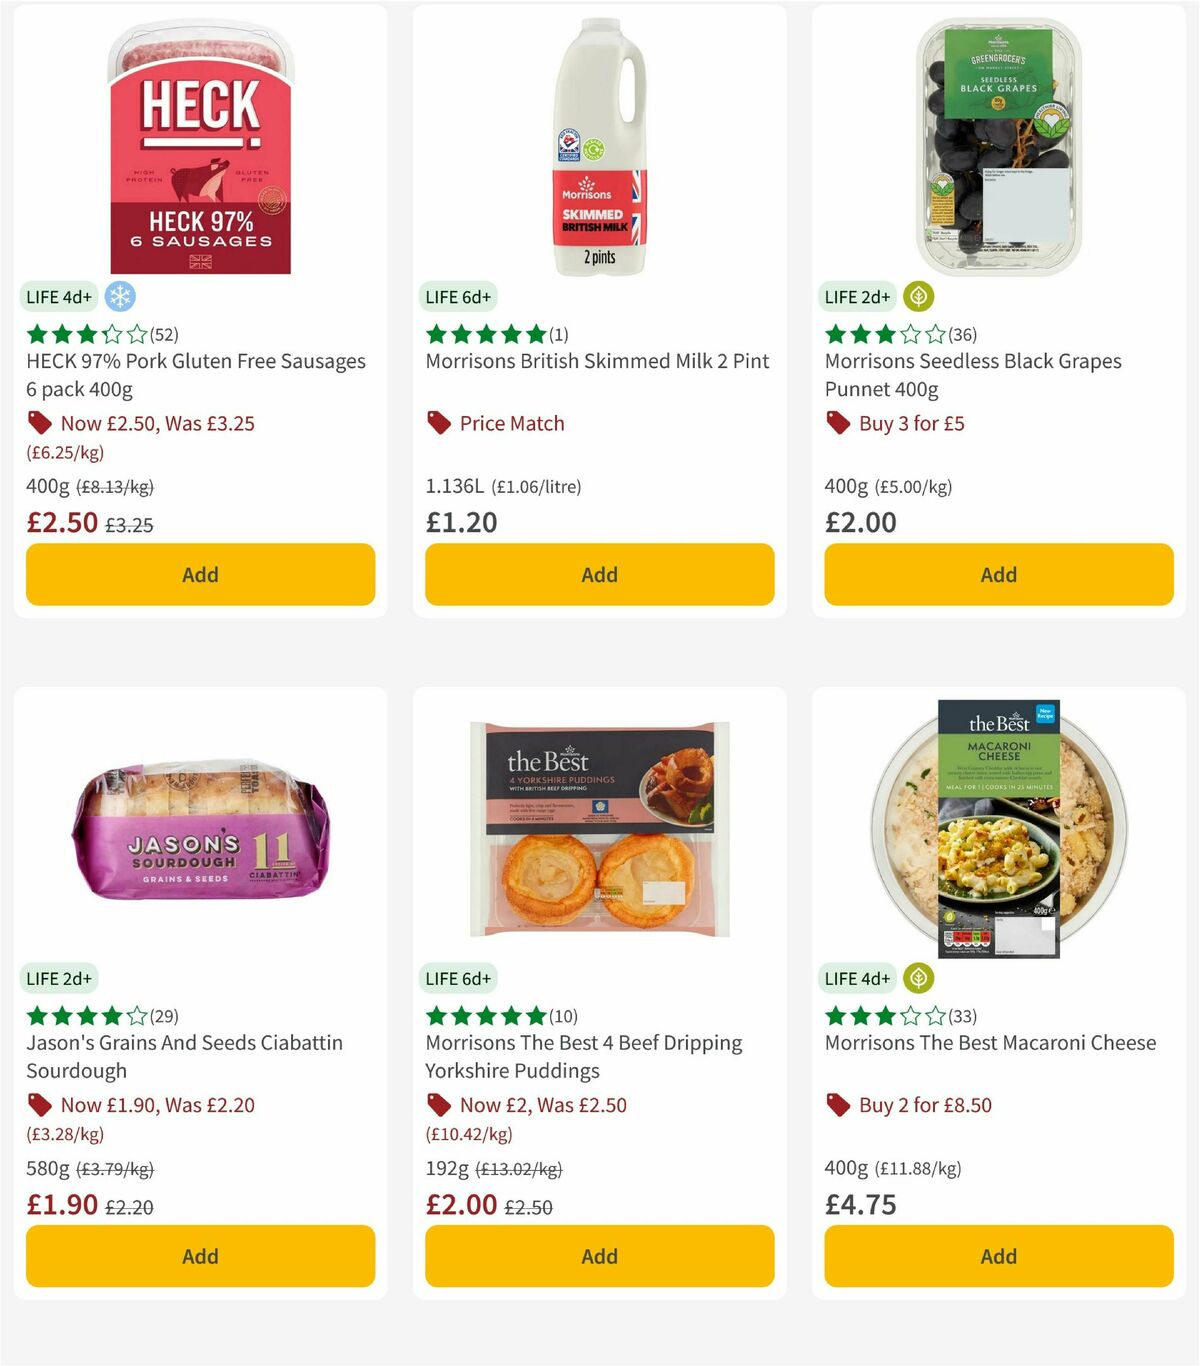Add Seedless Black Grapes to basket
This screenshot has width=1200, height=1366.
(x=998, y=575)
